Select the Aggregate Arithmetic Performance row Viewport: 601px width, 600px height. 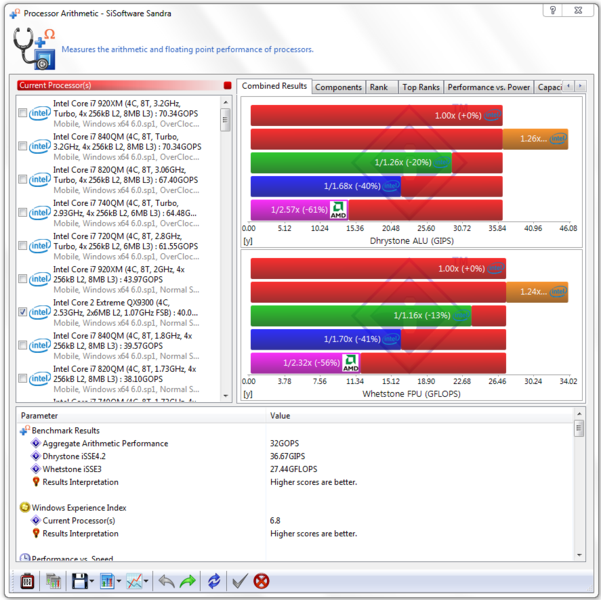pyautogui.click(x=295, y=444)
